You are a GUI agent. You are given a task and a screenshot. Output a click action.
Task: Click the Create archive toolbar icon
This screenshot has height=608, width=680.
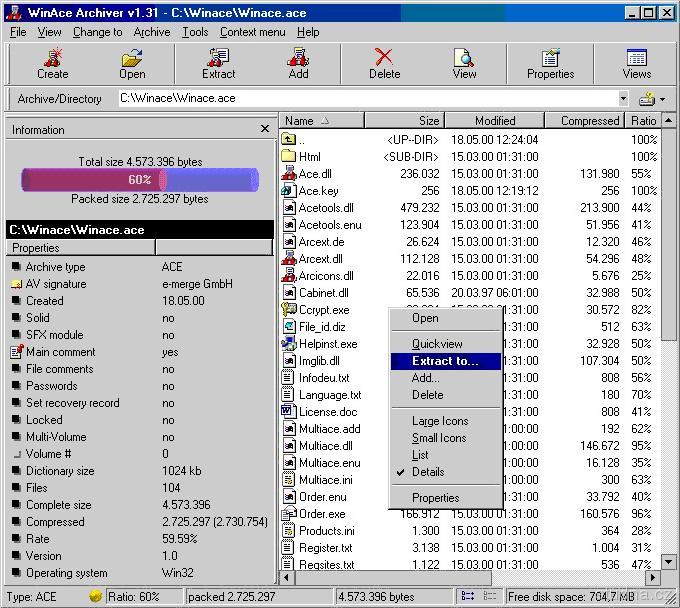coord(52,63)
